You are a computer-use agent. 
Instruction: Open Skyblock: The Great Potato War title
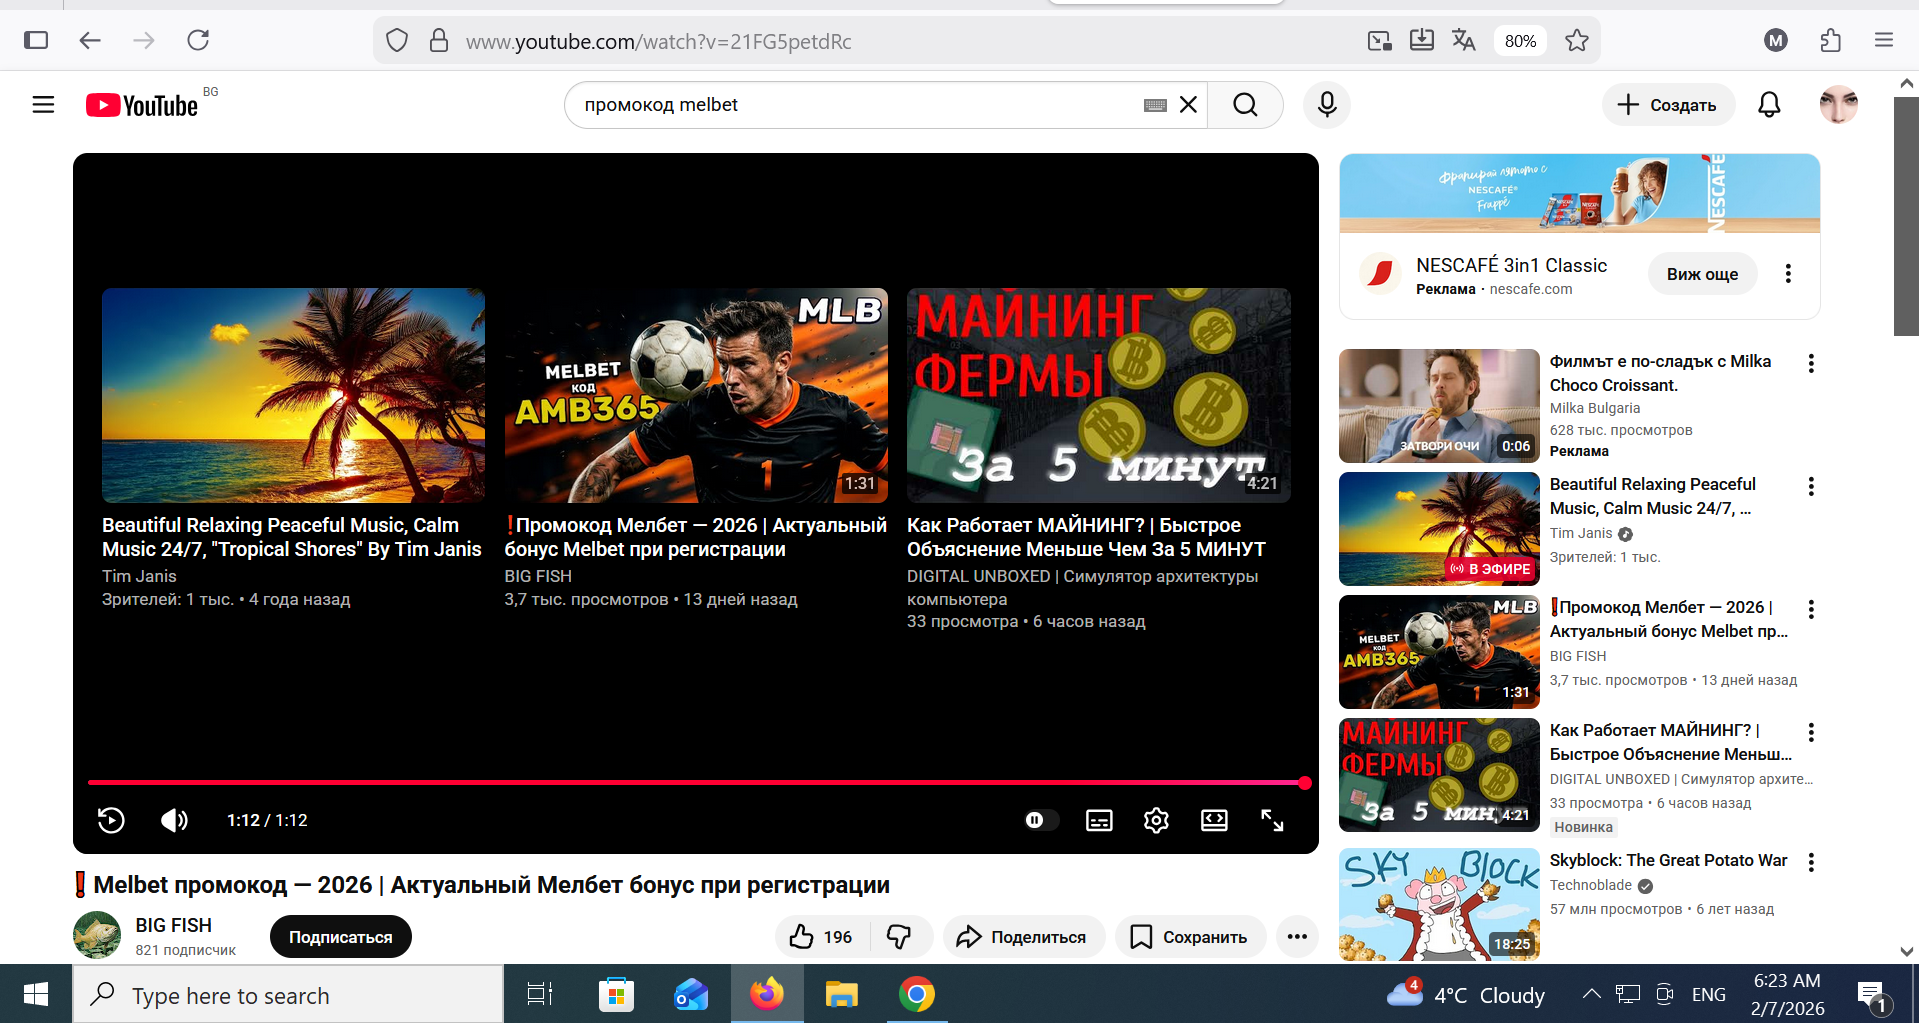click(x=1668, y=860)
